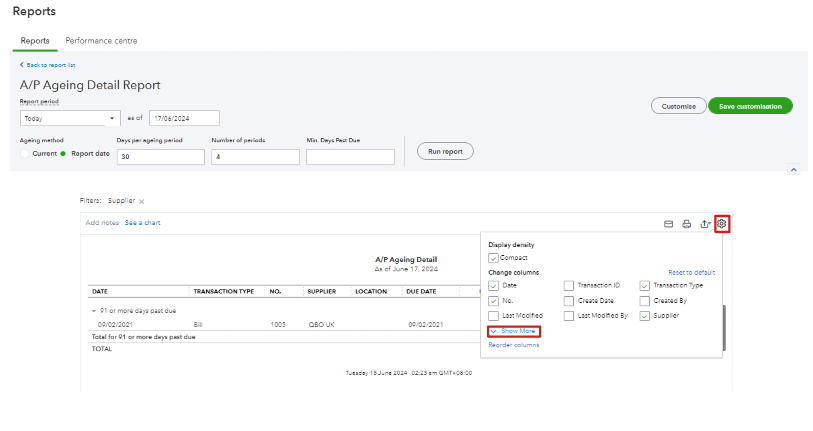Collapse the 91 or more days past due group
Viewport: 813px width, 431px height.
(x=94, y=311)
